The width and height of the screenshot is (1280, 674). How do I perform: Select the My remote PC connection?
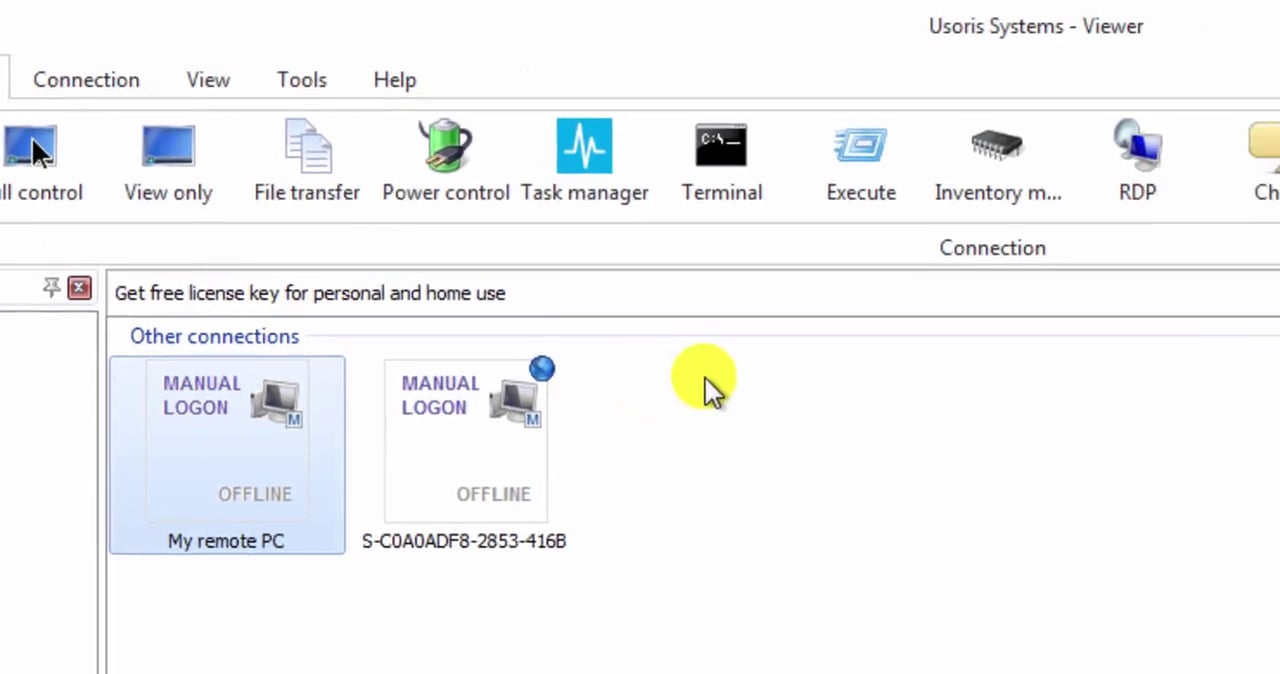tap(227, 455)
